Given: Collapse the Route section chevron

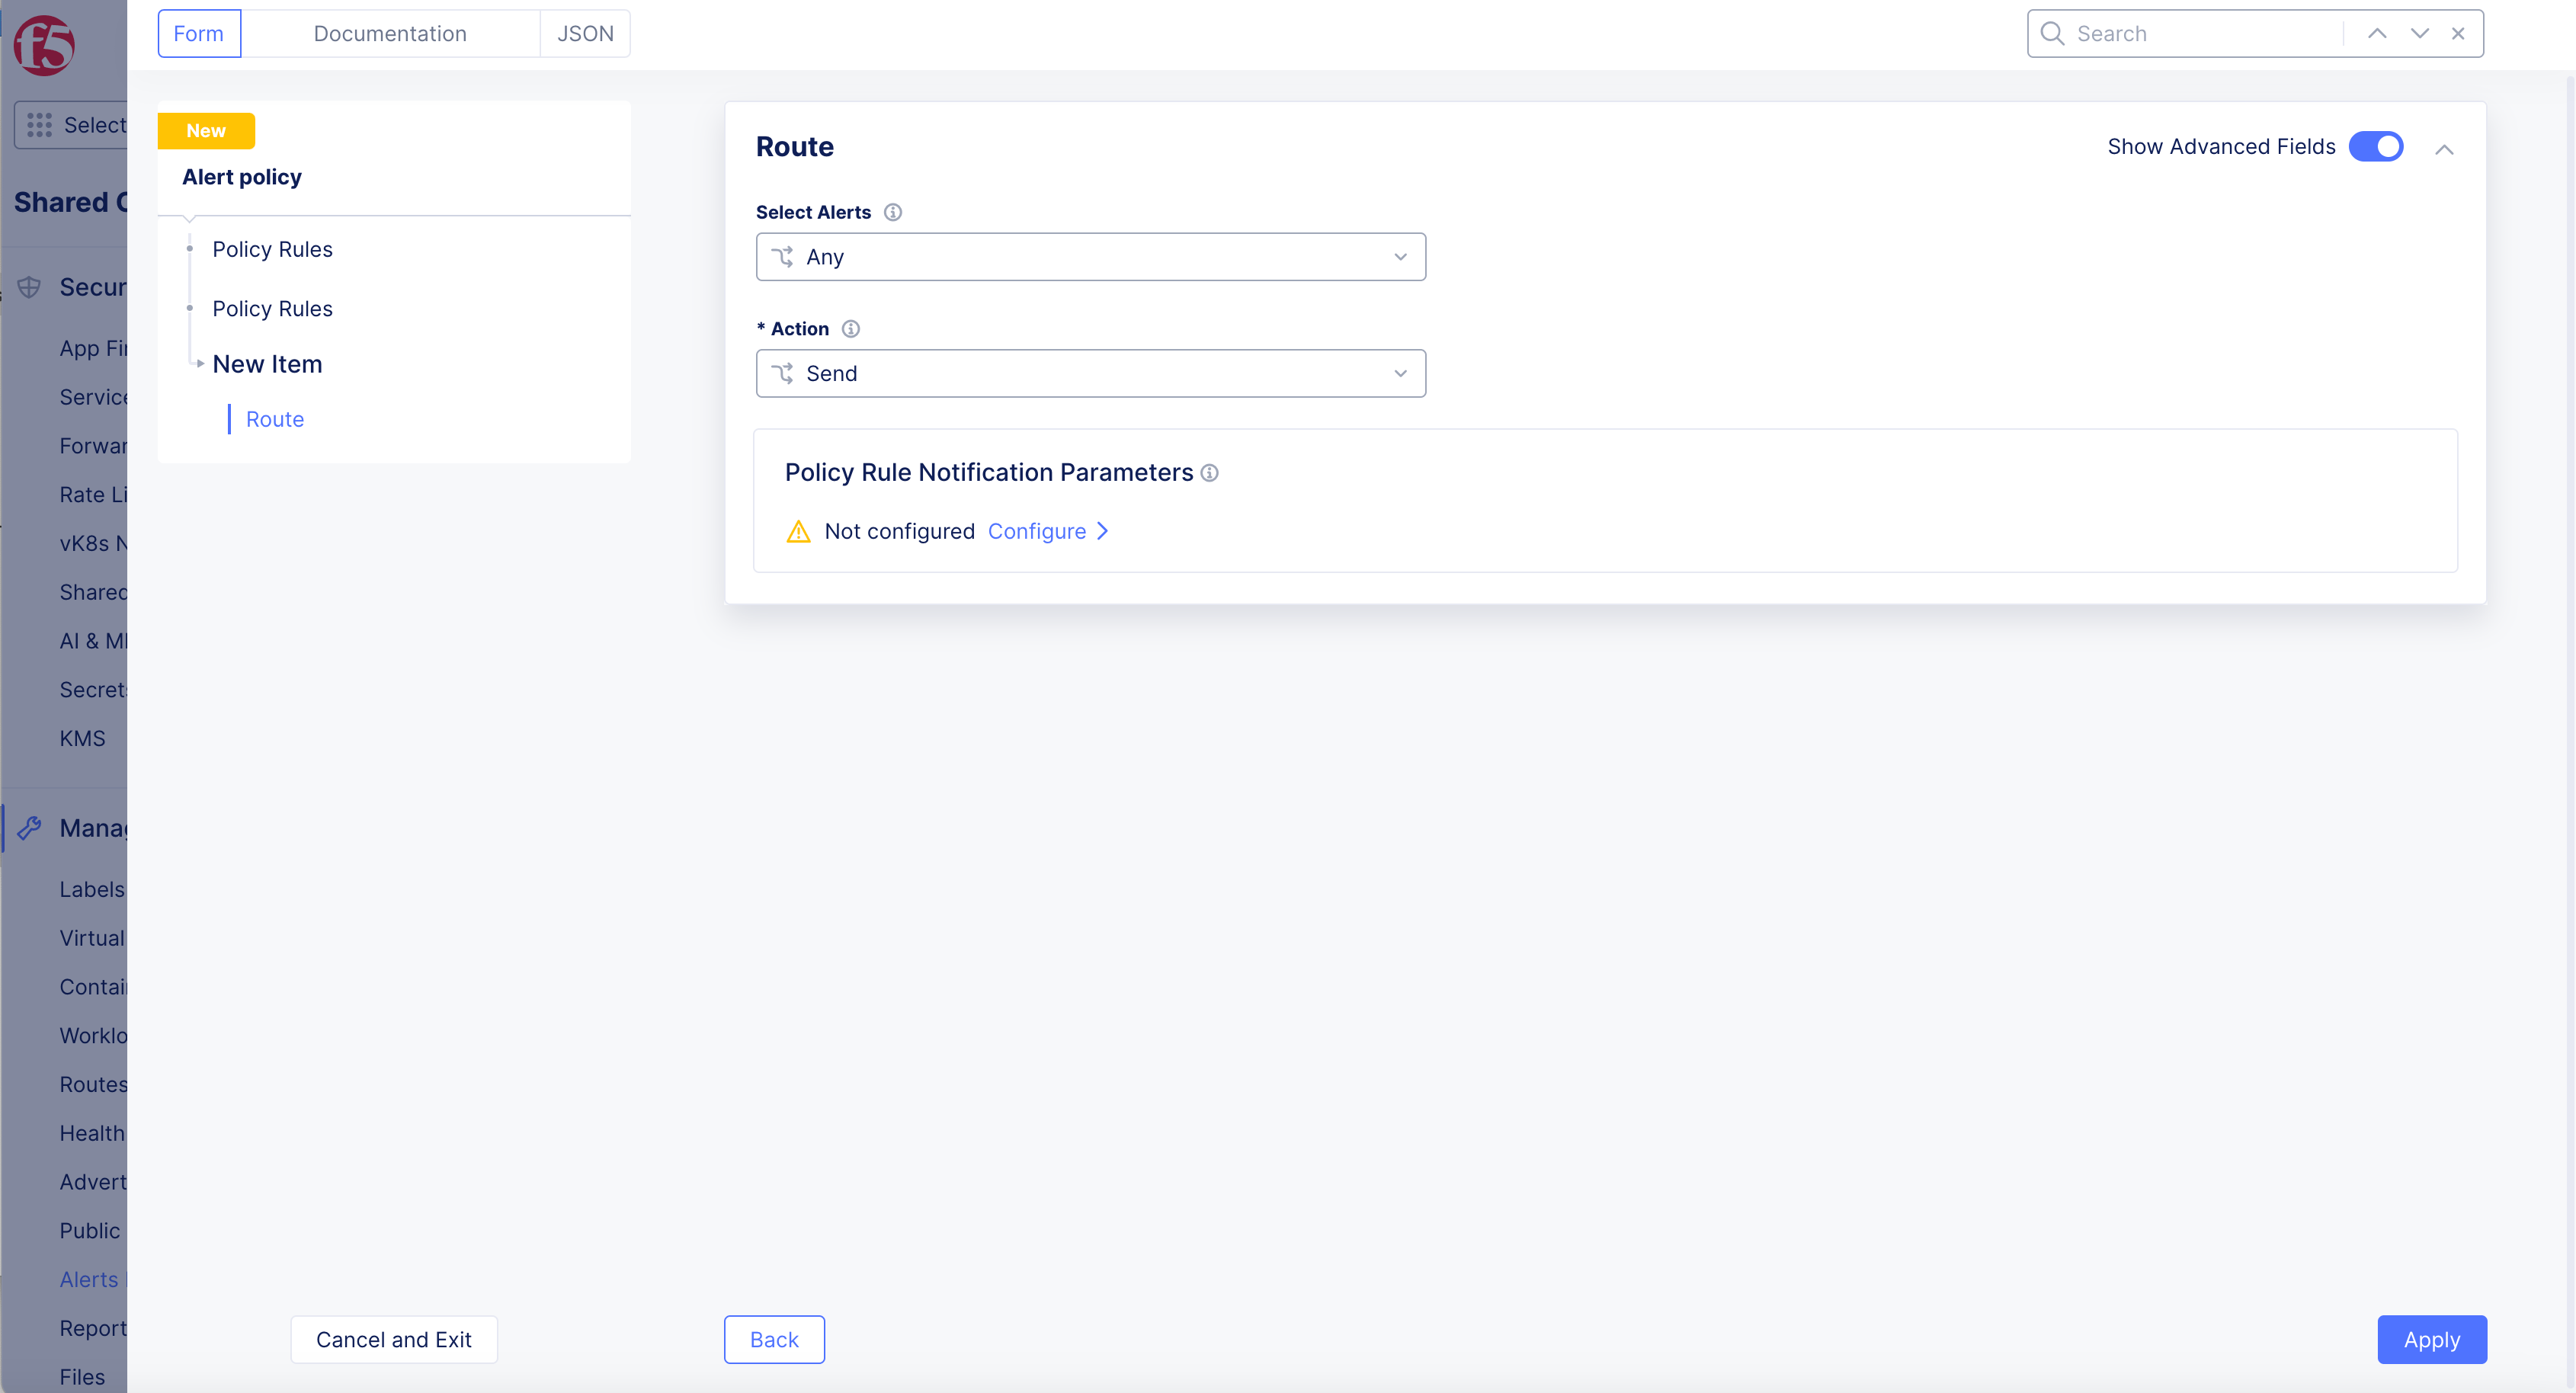Looking at the screenshot, I should coord(2444,149).
